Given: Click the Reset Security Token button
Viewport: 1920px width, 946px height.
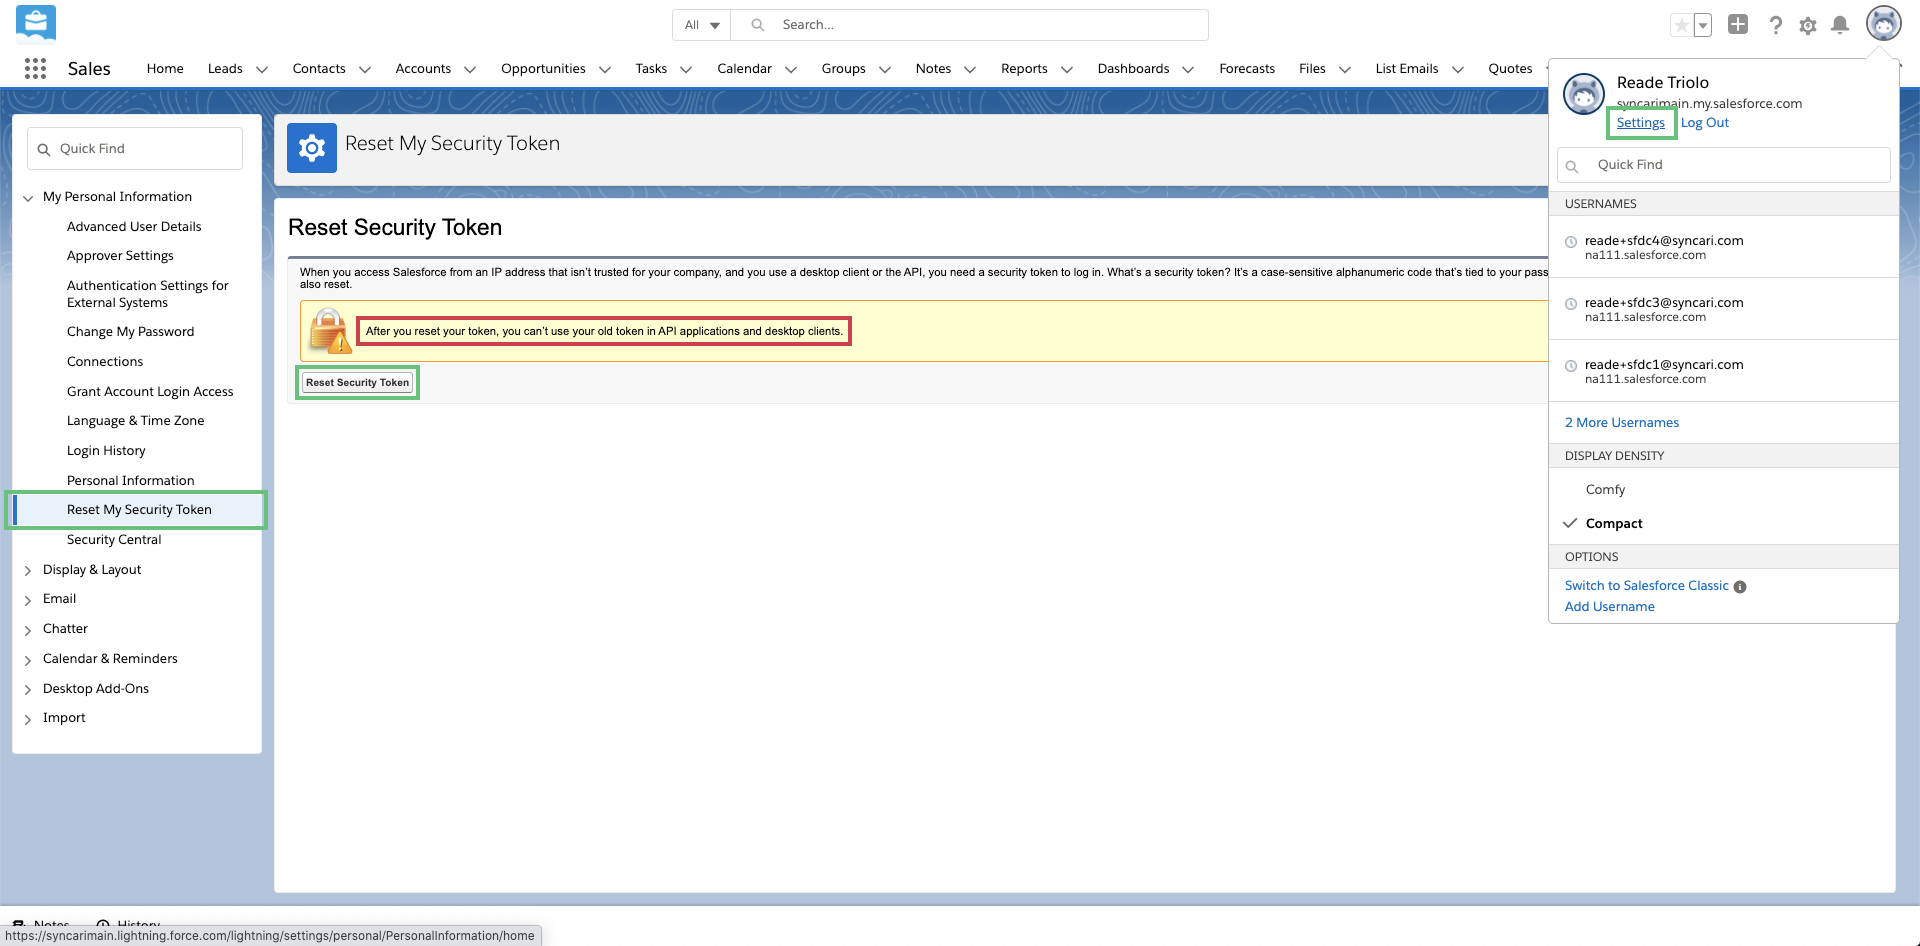Looking at the screenshot, I should tap(358, 383).
